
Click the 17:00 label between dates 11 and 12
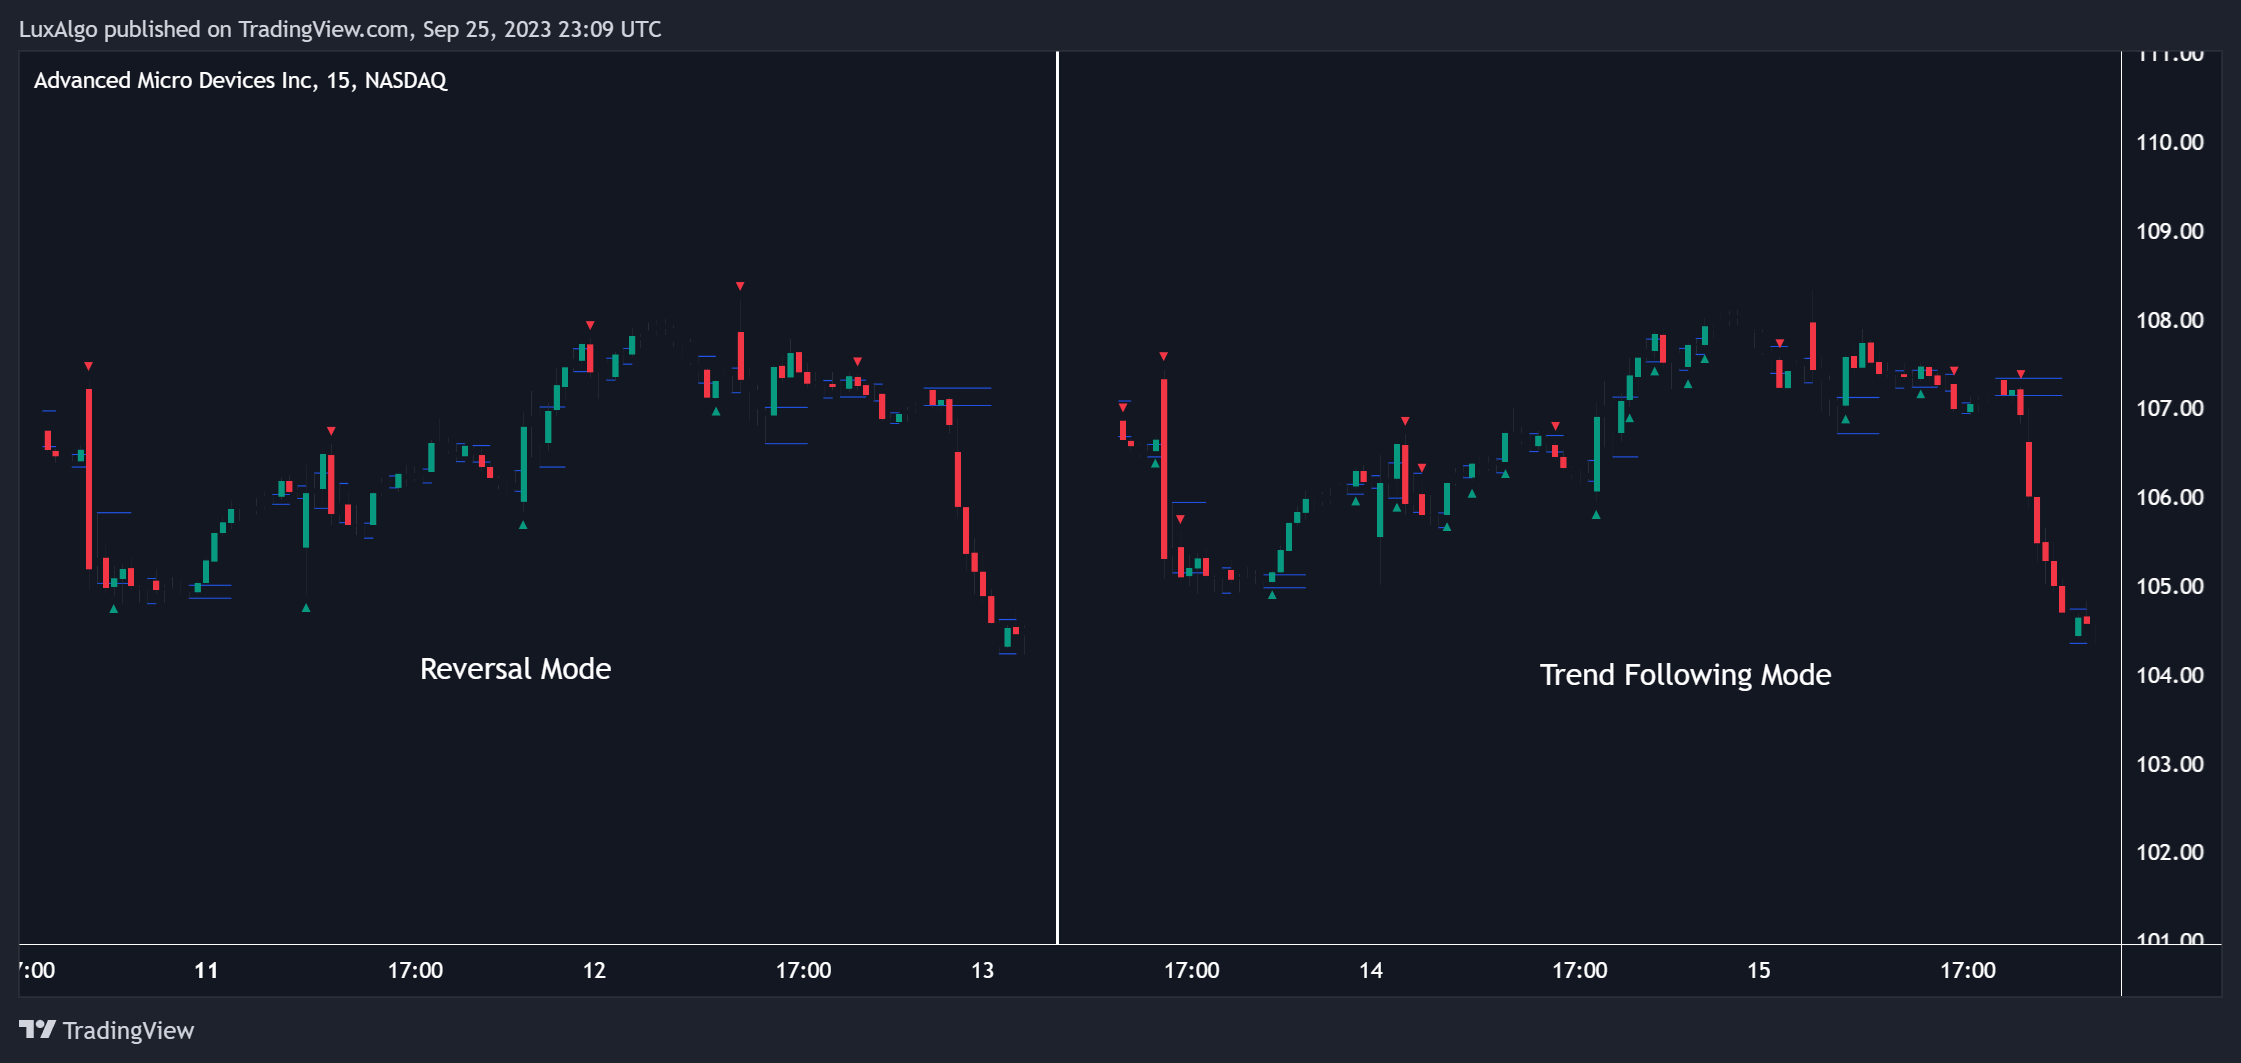click(415, 970)
